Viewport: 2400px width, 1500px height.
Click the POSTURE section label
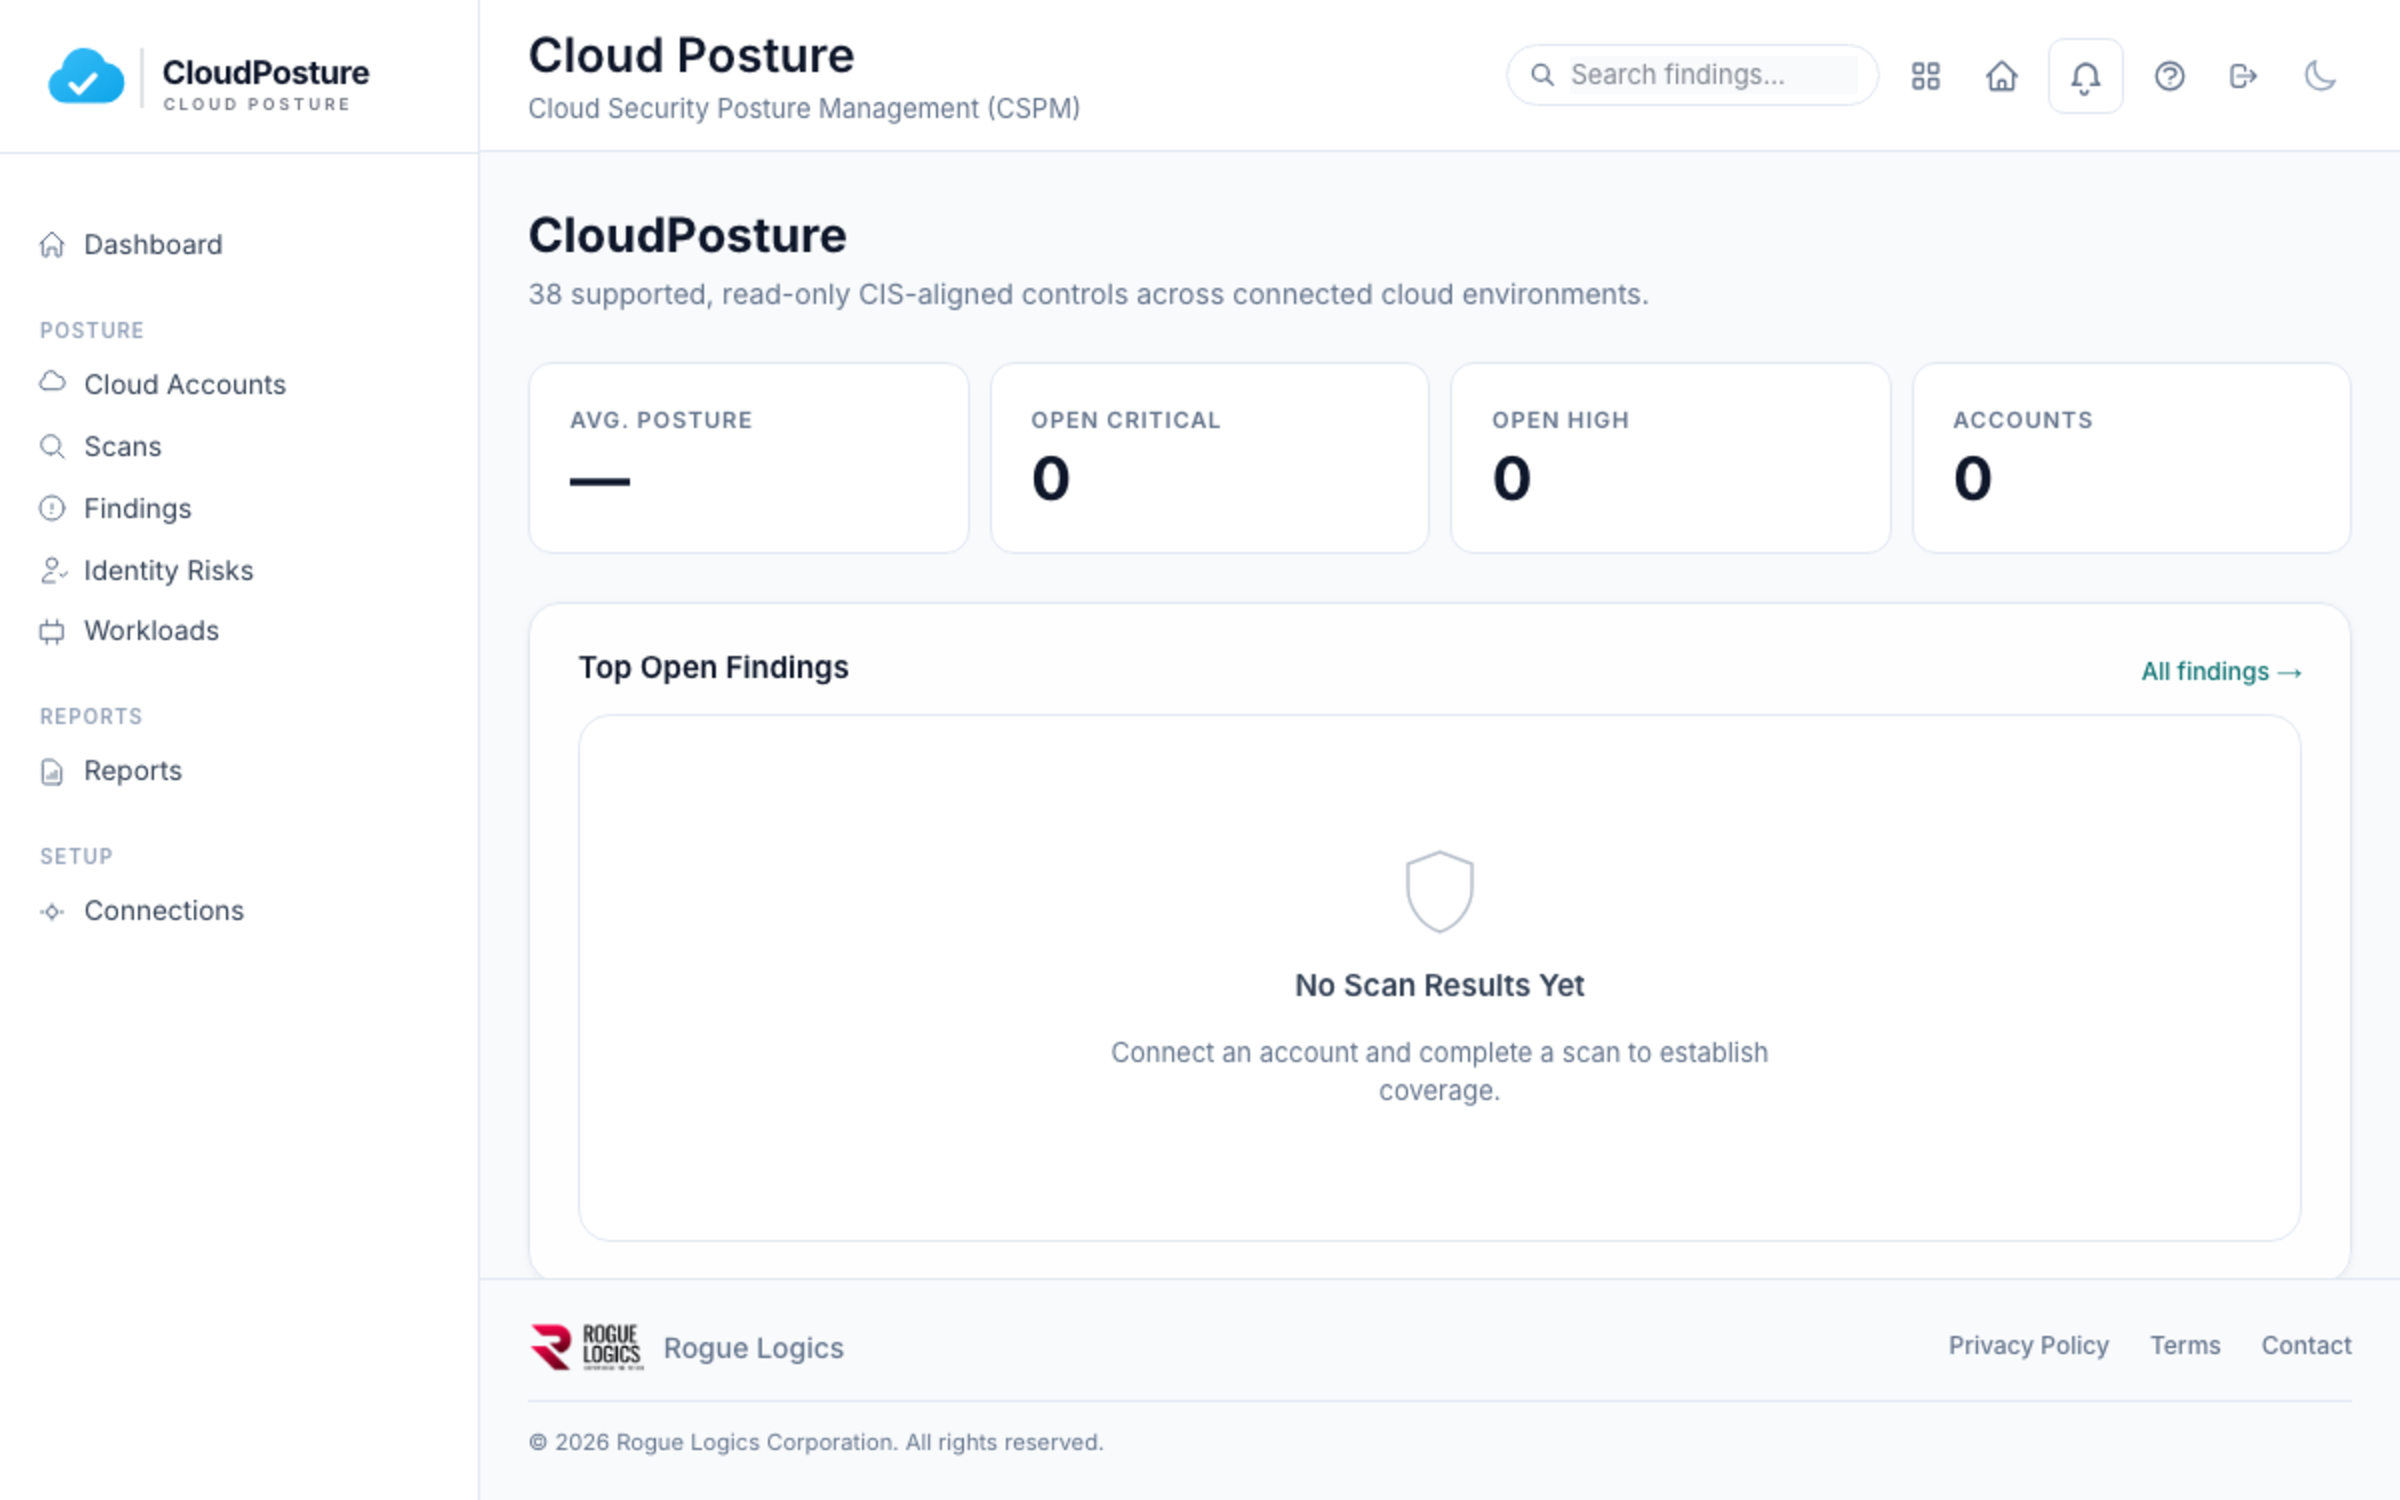point(92,331)
